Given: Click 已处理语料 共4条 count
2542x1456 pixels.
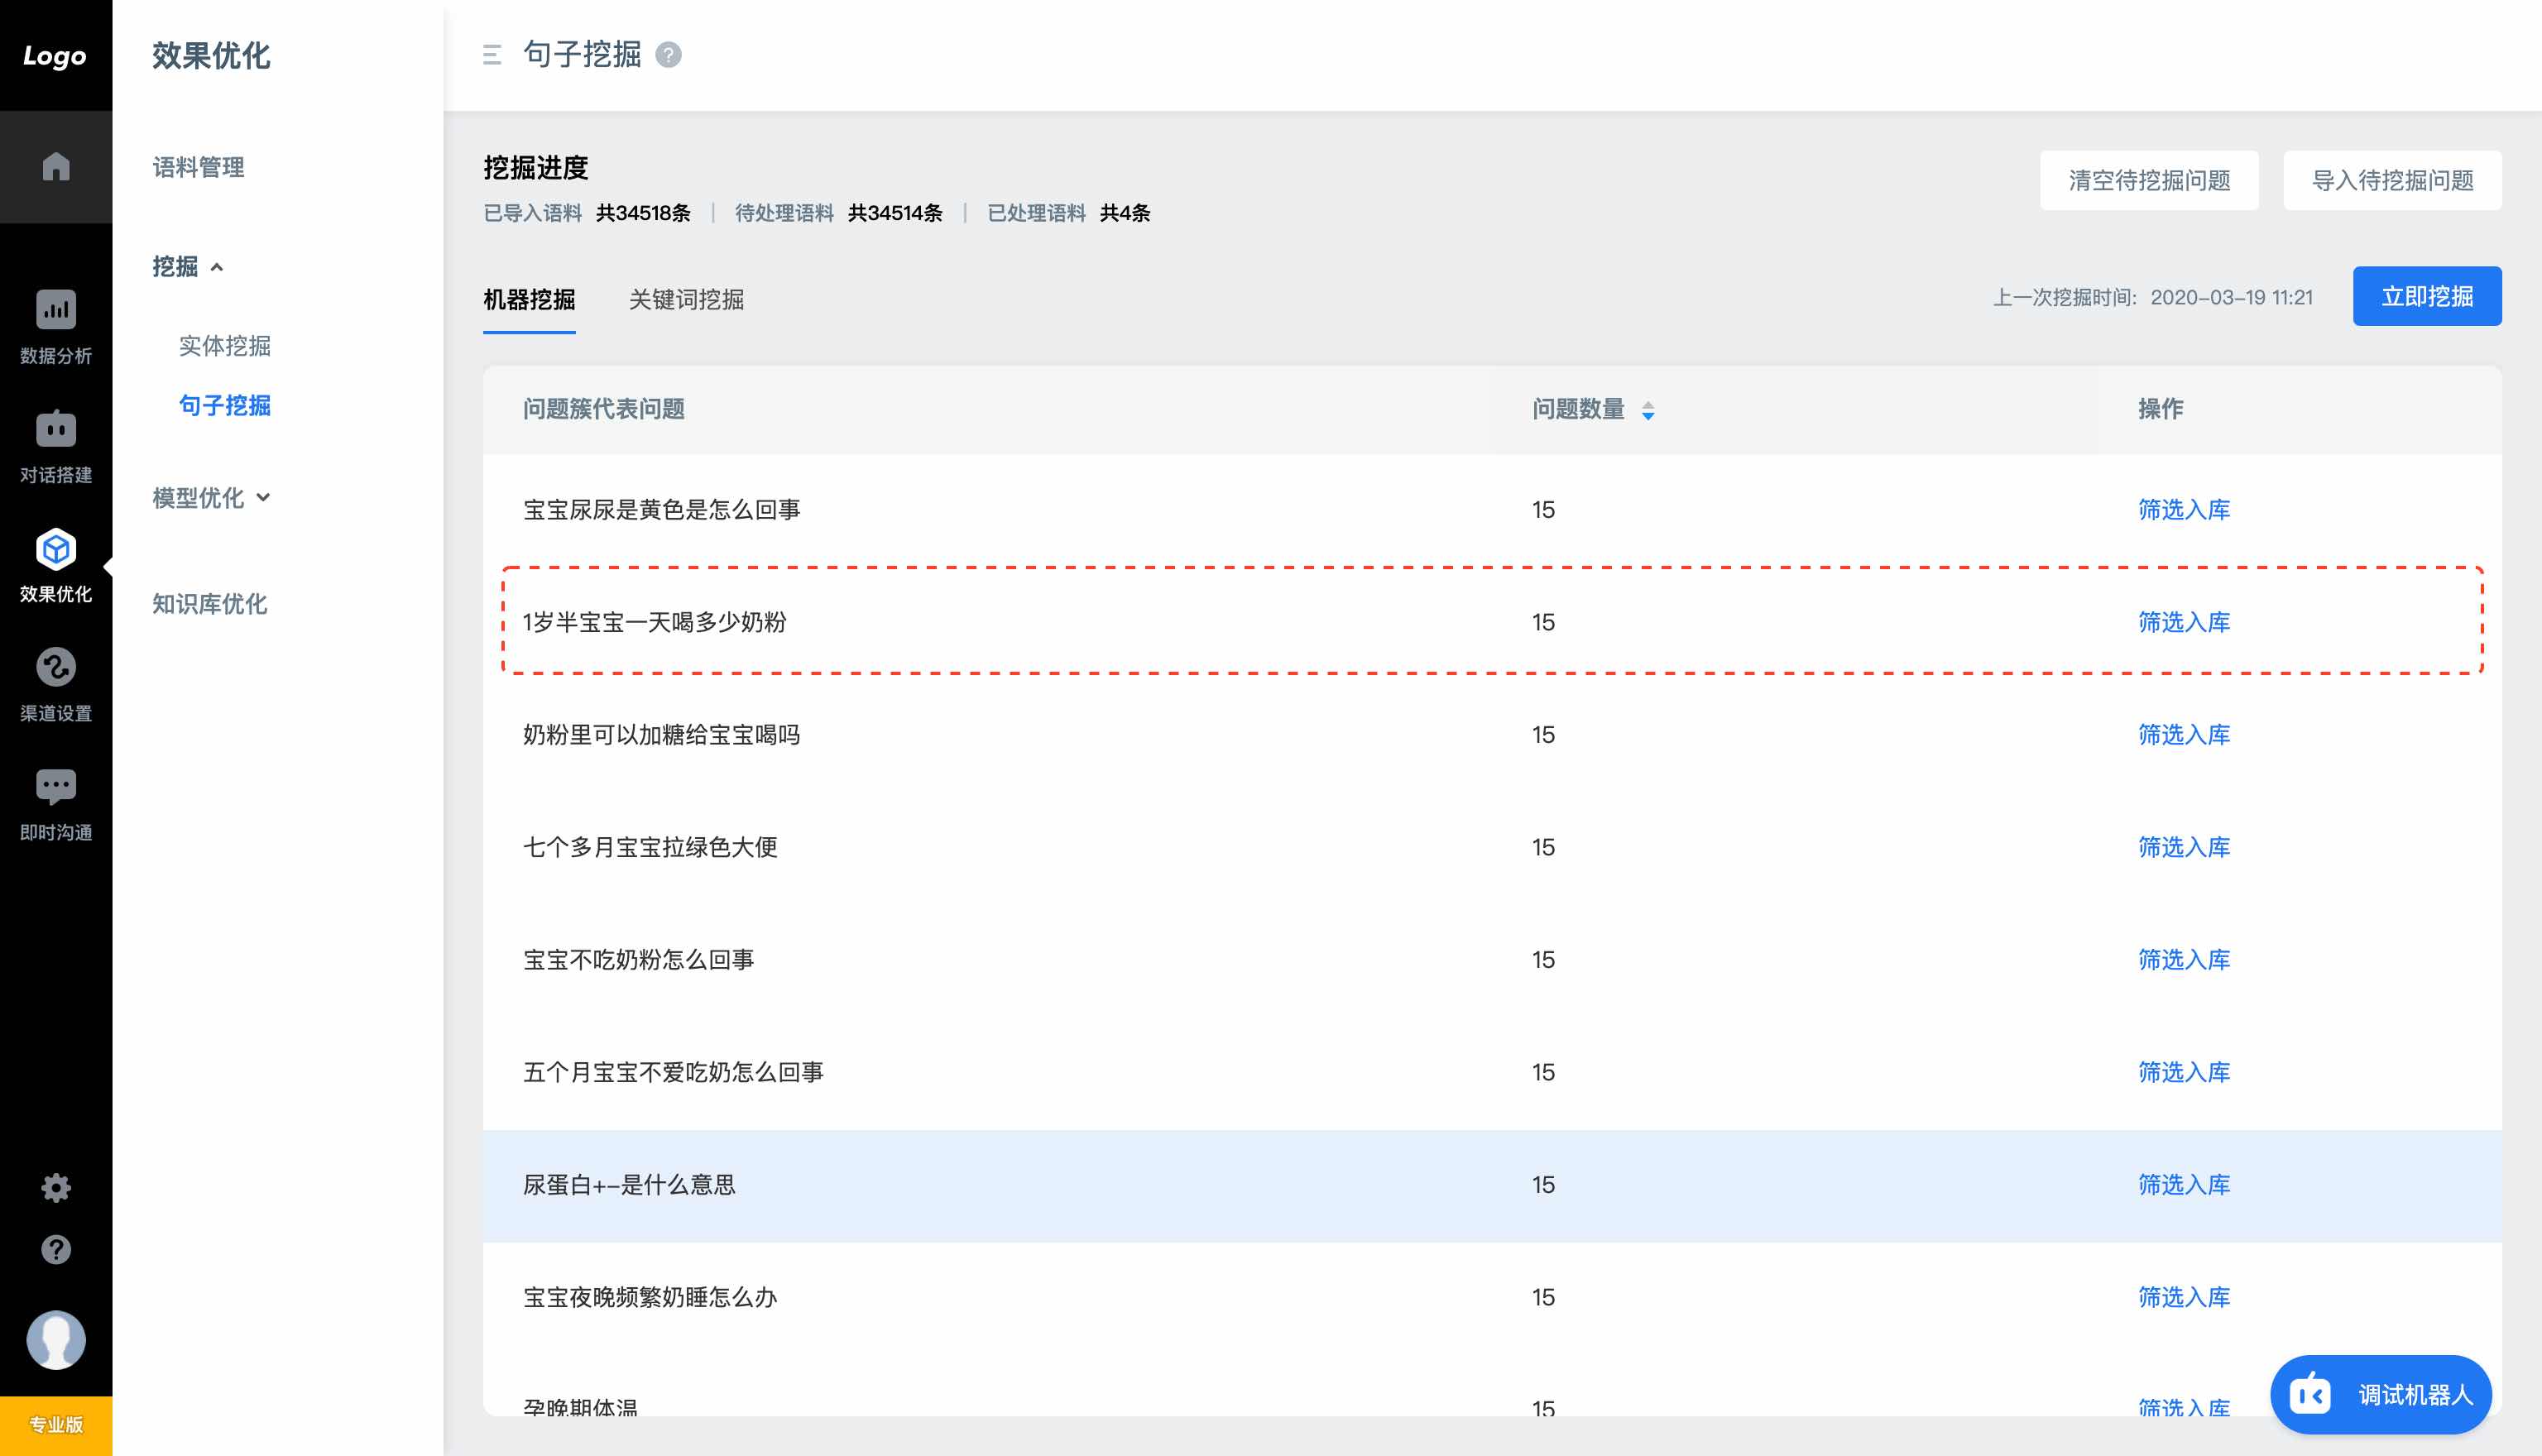Looking at the screenshot, I should coord(1068,212).
